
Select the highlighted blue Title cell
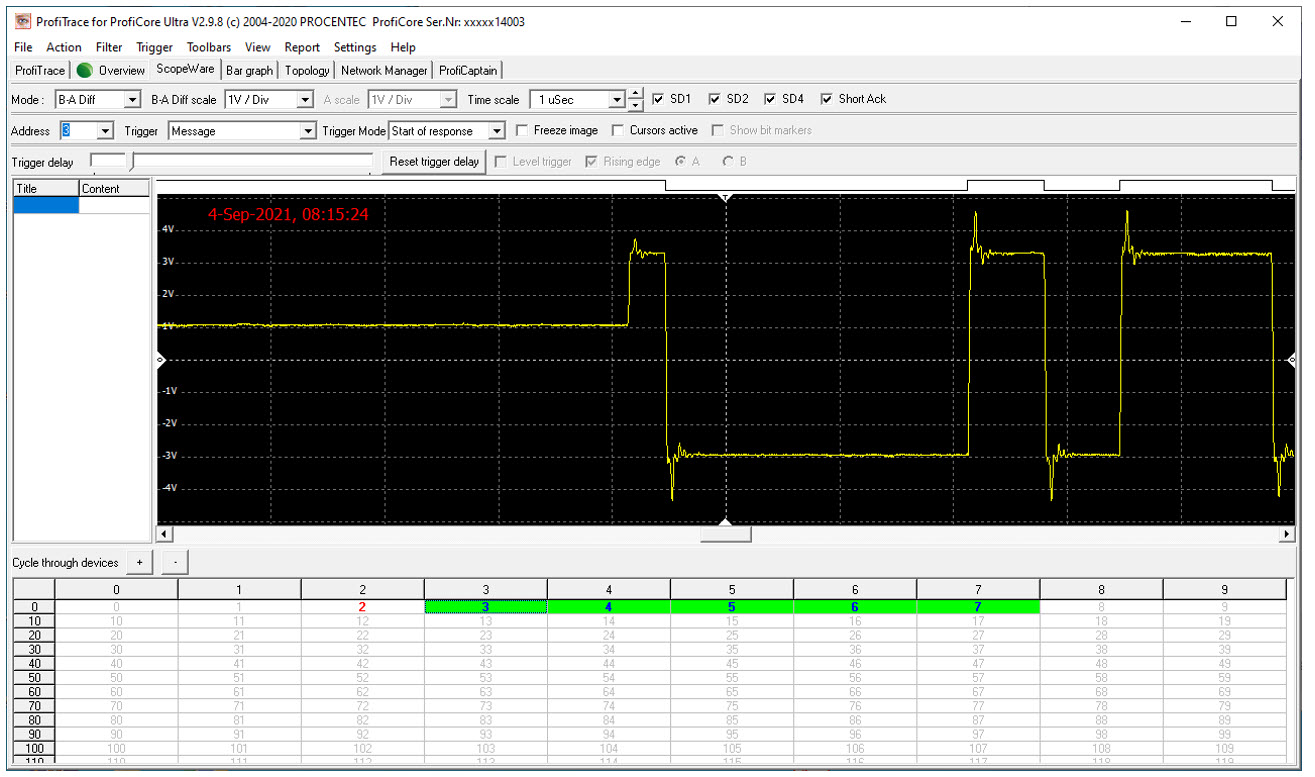tap(46, 205)
